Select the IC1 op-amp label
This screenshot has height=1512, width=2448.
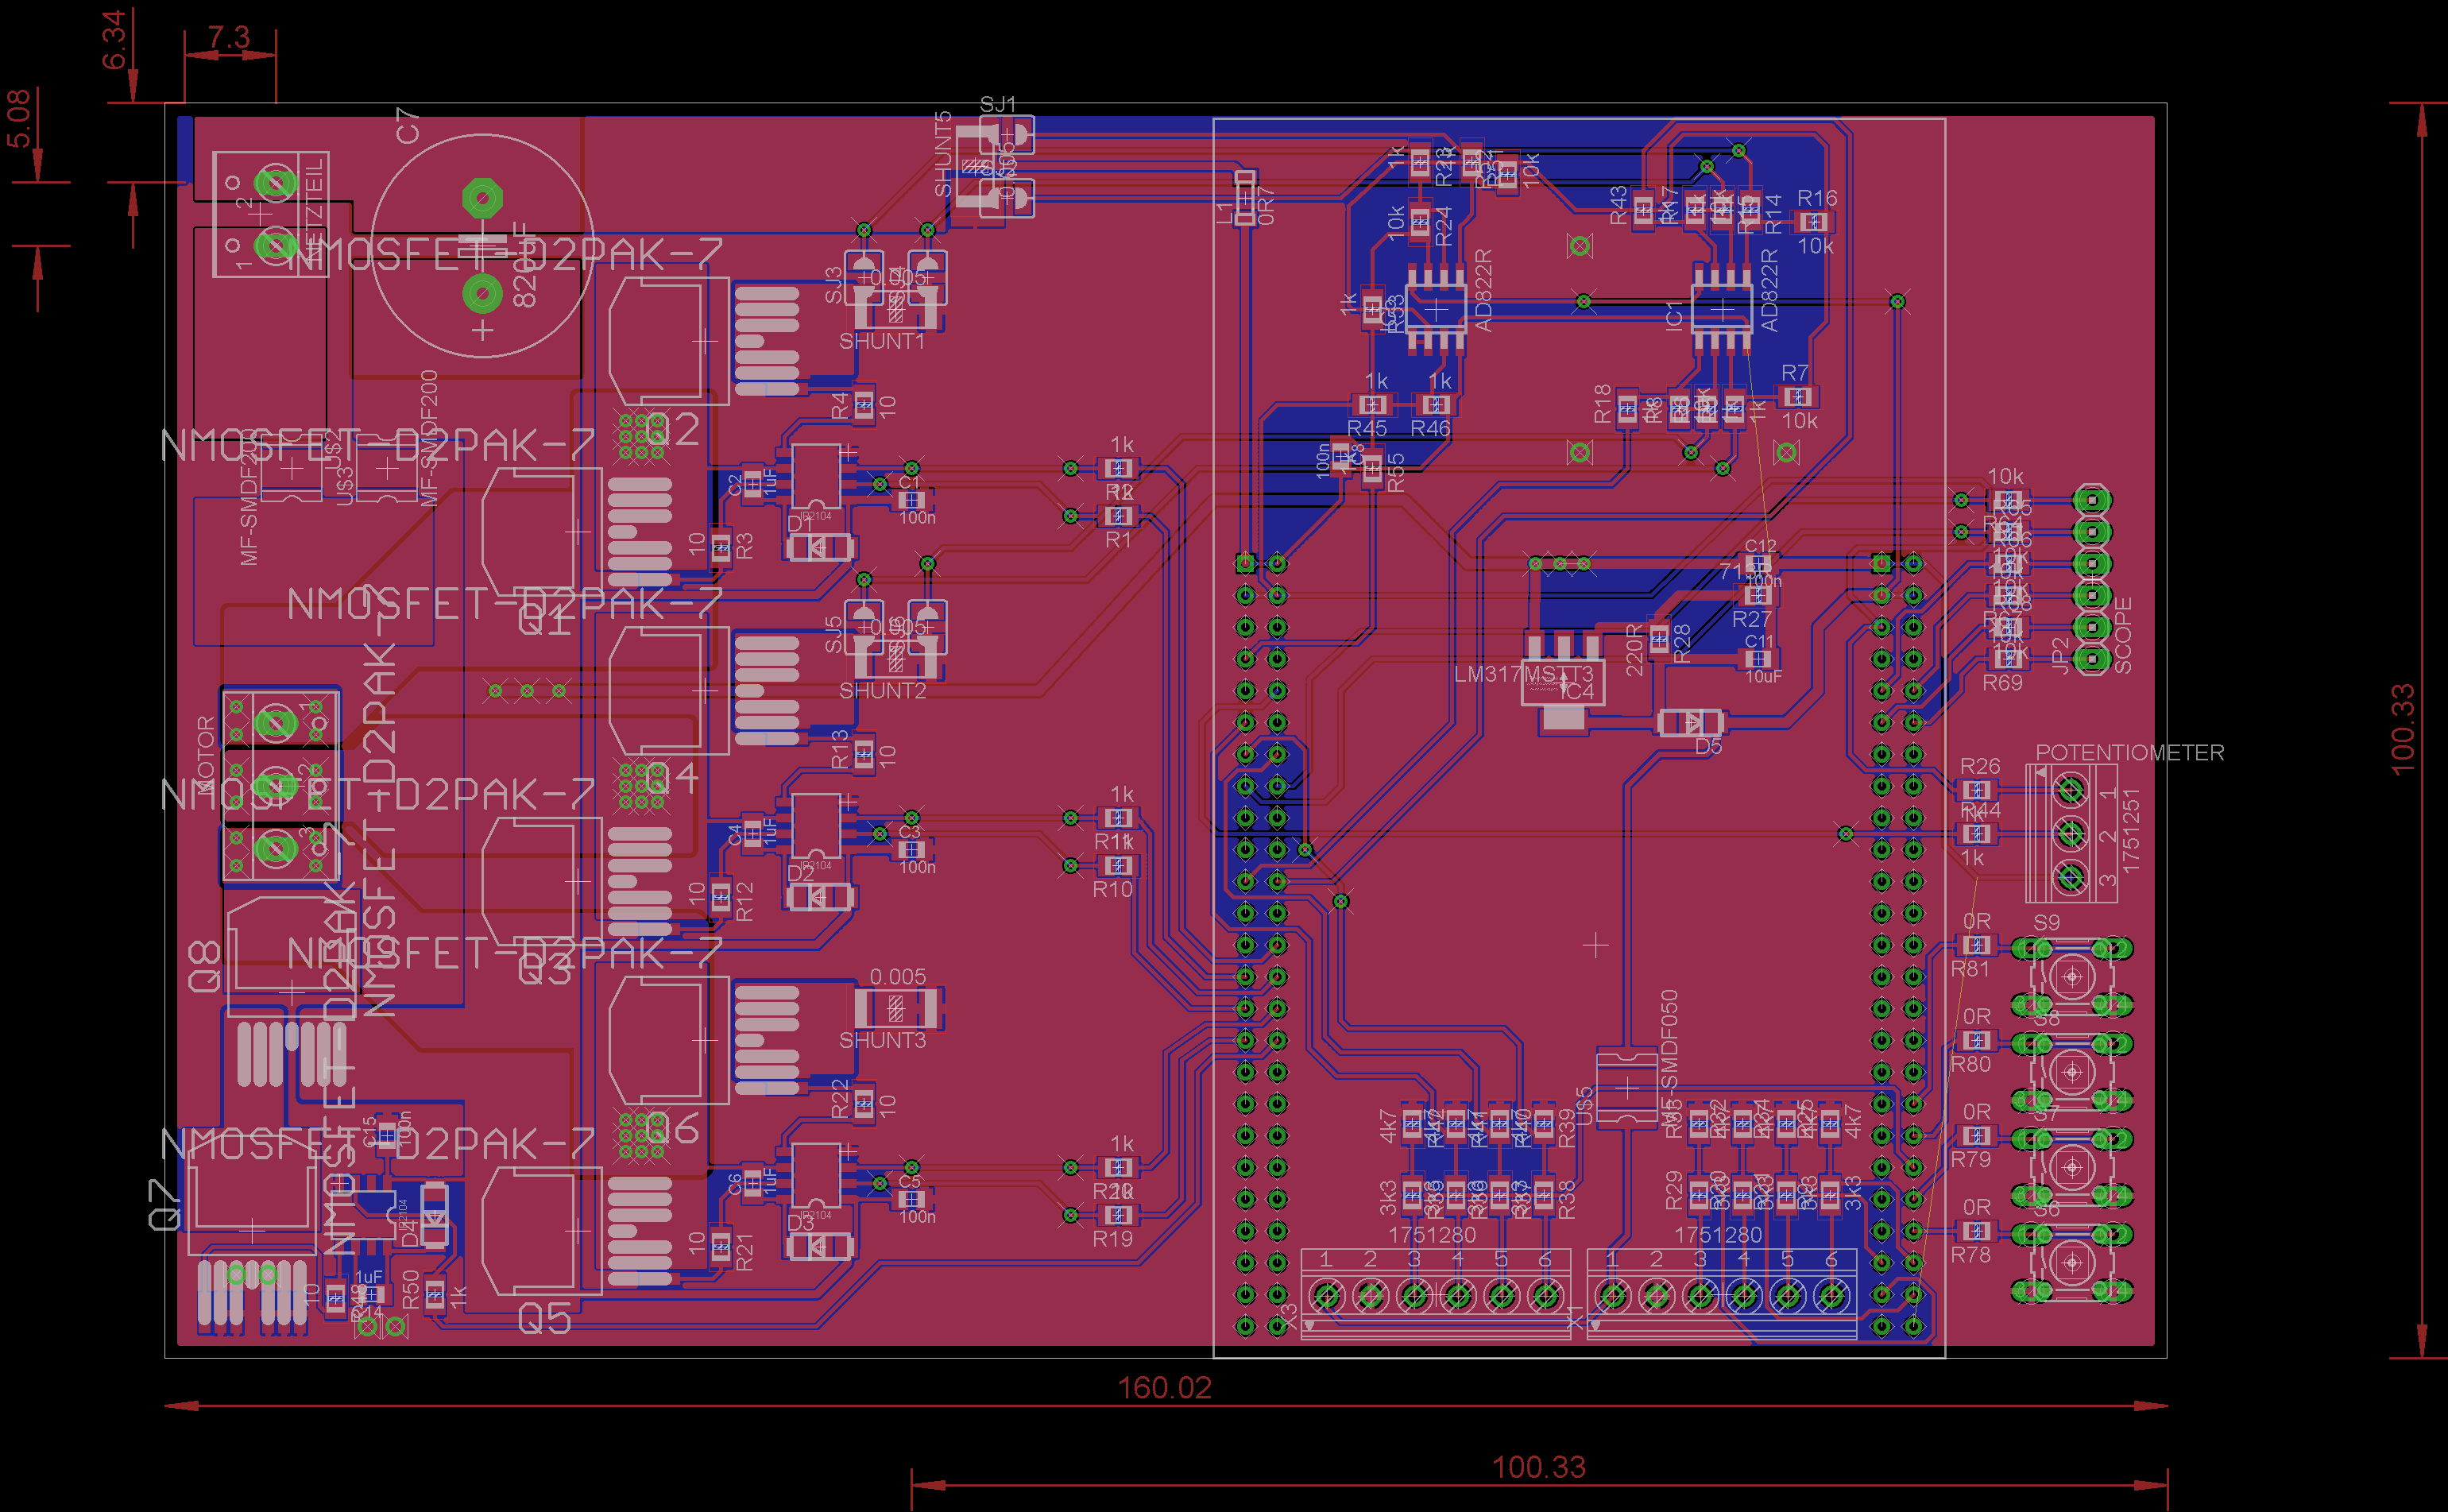pyautogui.click(x=1674, y=316)
